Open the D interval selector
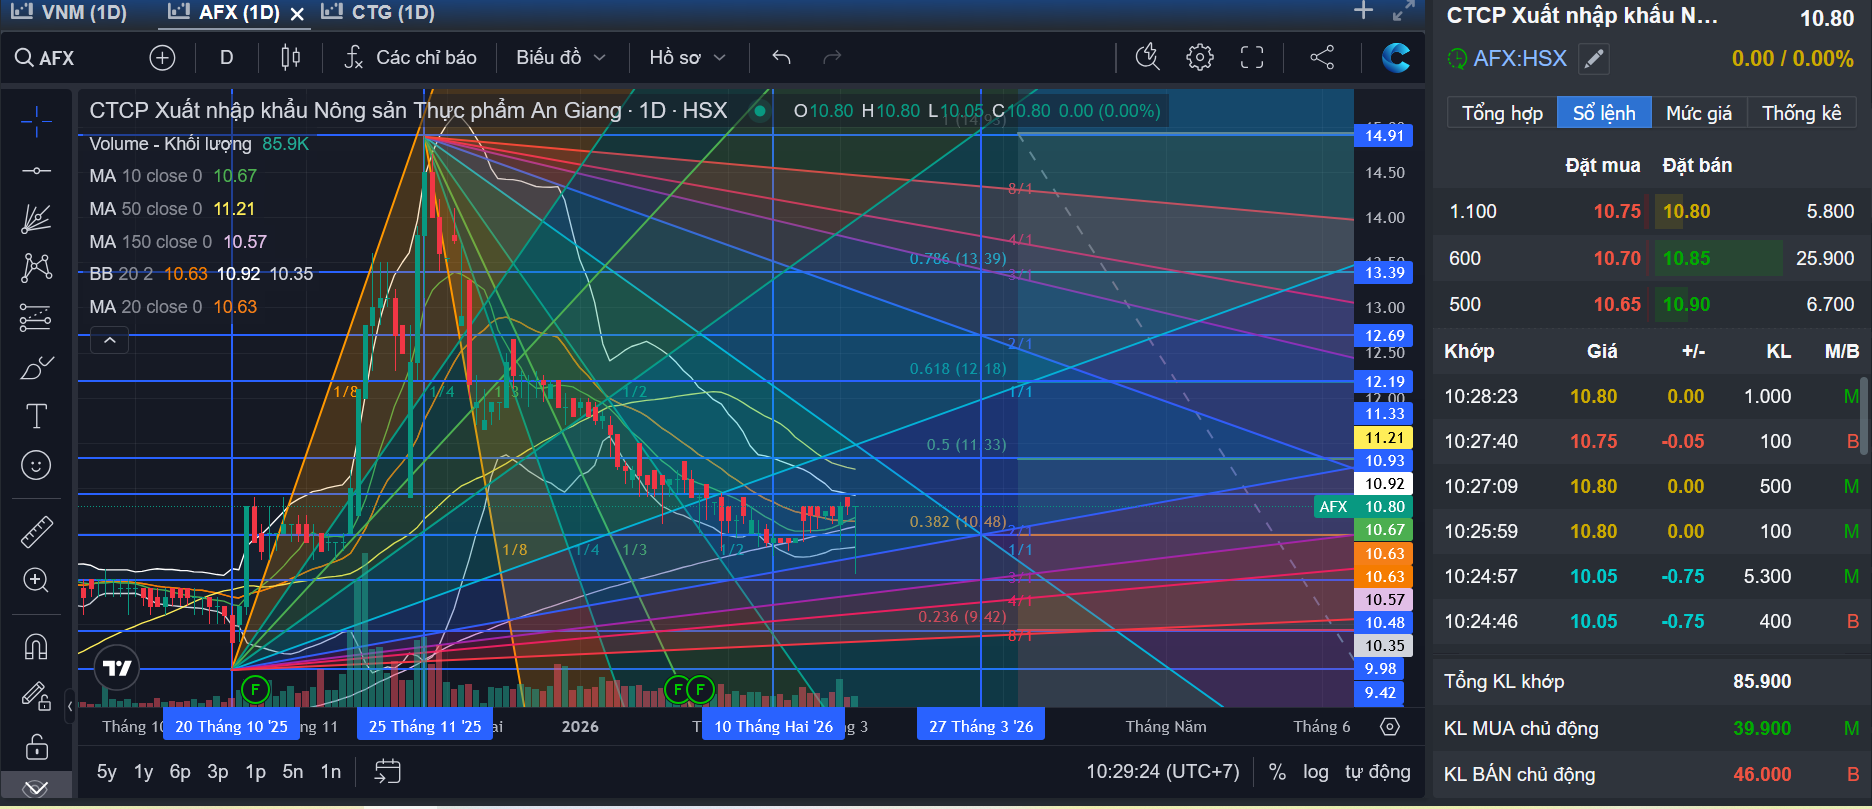 (227, 58)
